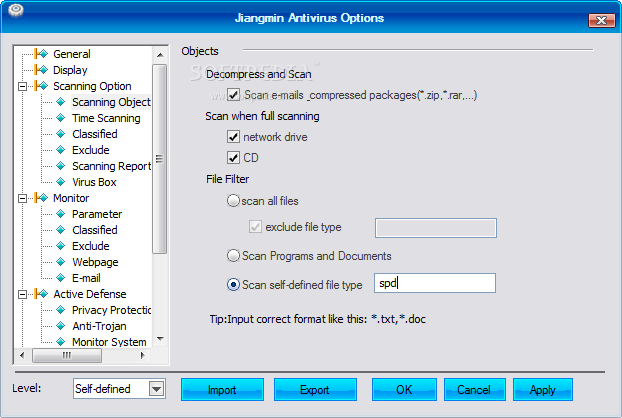622x418 pixels.
Task: Close the Jiangmin Antivirus Options dialog
Action: click(601, 20)
